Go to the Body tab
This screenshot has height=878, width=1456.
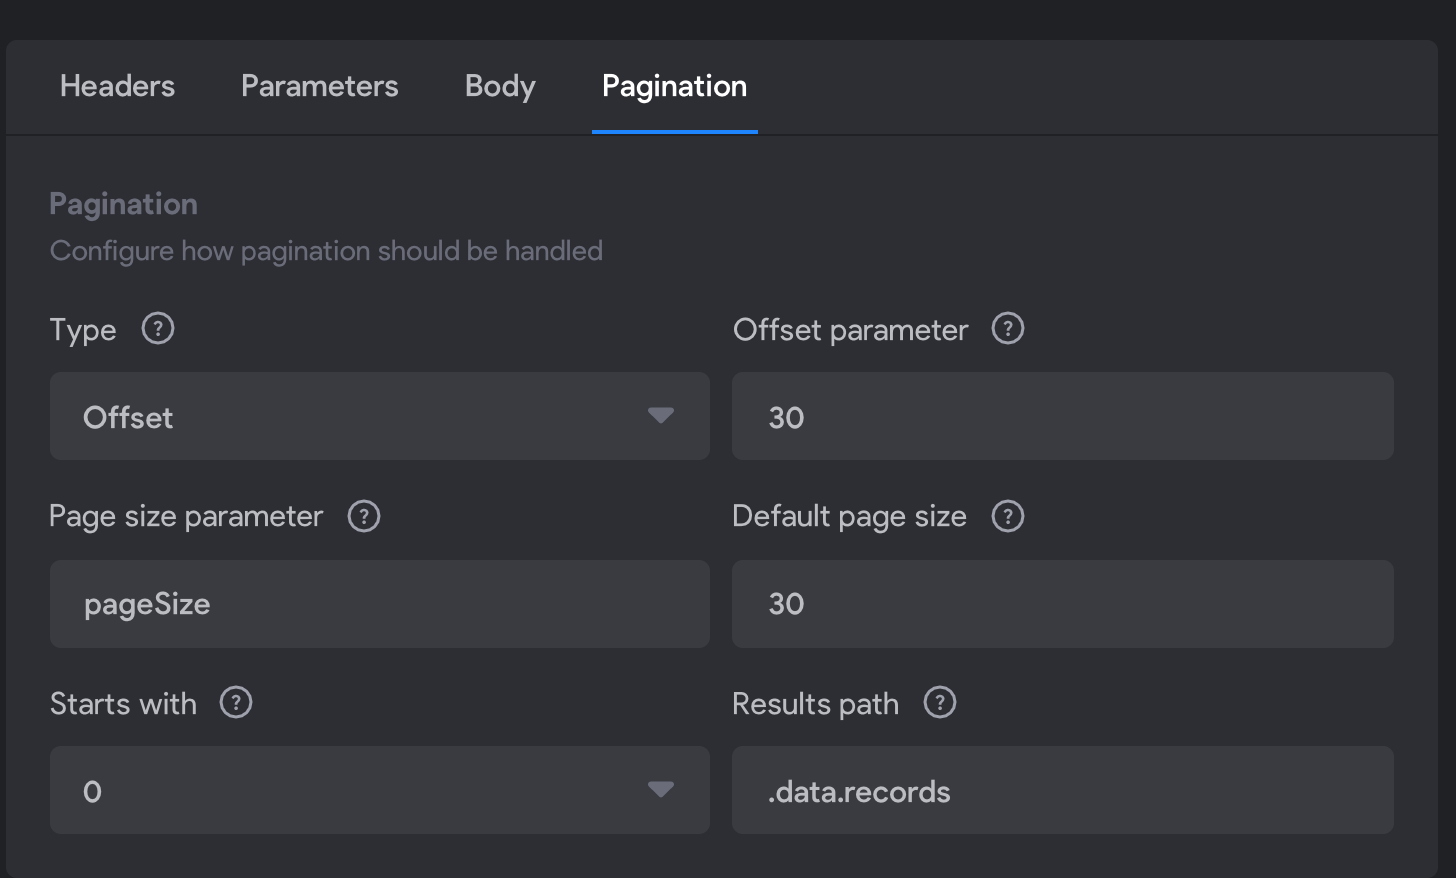[500, 86]
